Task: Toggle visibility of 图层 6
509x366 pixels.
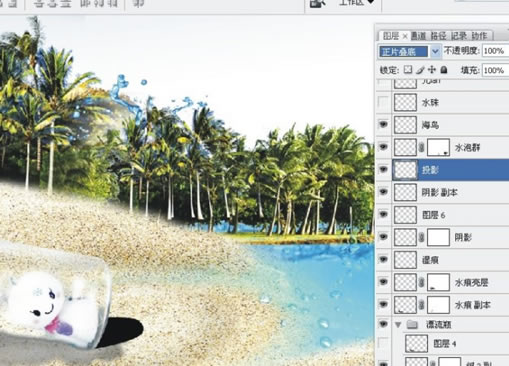Action: (x=383, y=214)
